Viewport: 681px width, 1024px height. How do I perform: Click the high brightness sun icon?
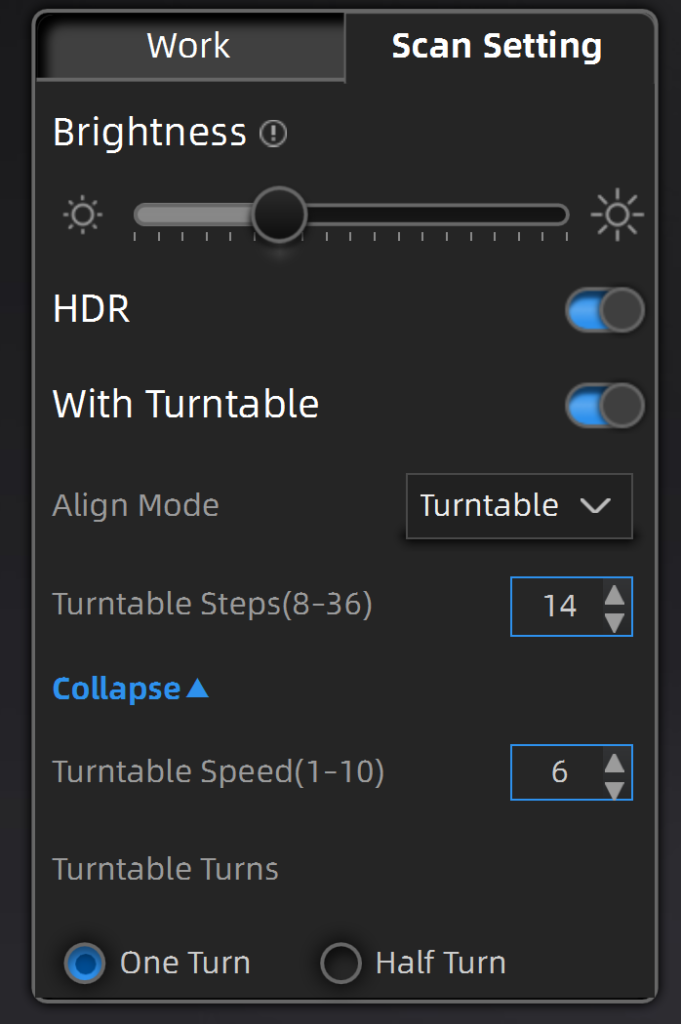click(617, 215)
